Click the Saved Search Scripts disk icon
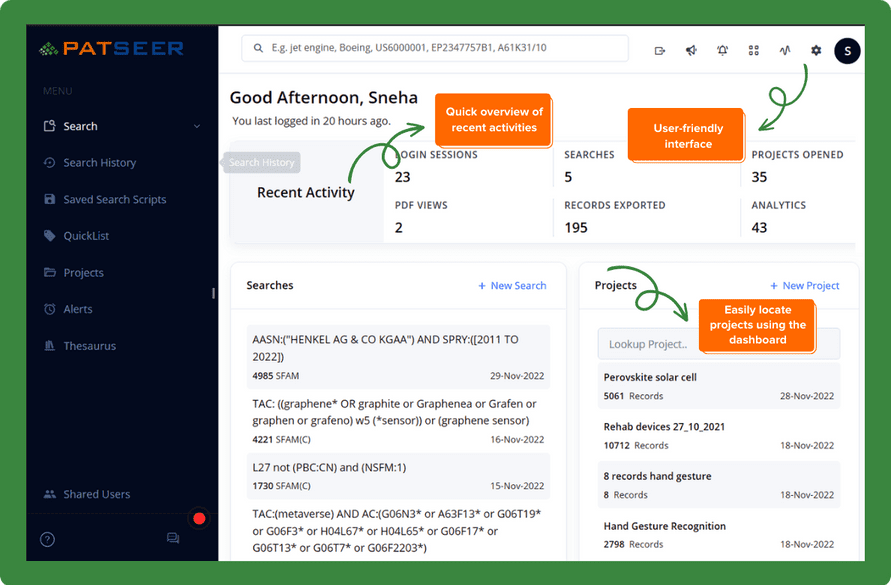The height and width of the screenshot is (585, 891). click(x=50, y=199)
